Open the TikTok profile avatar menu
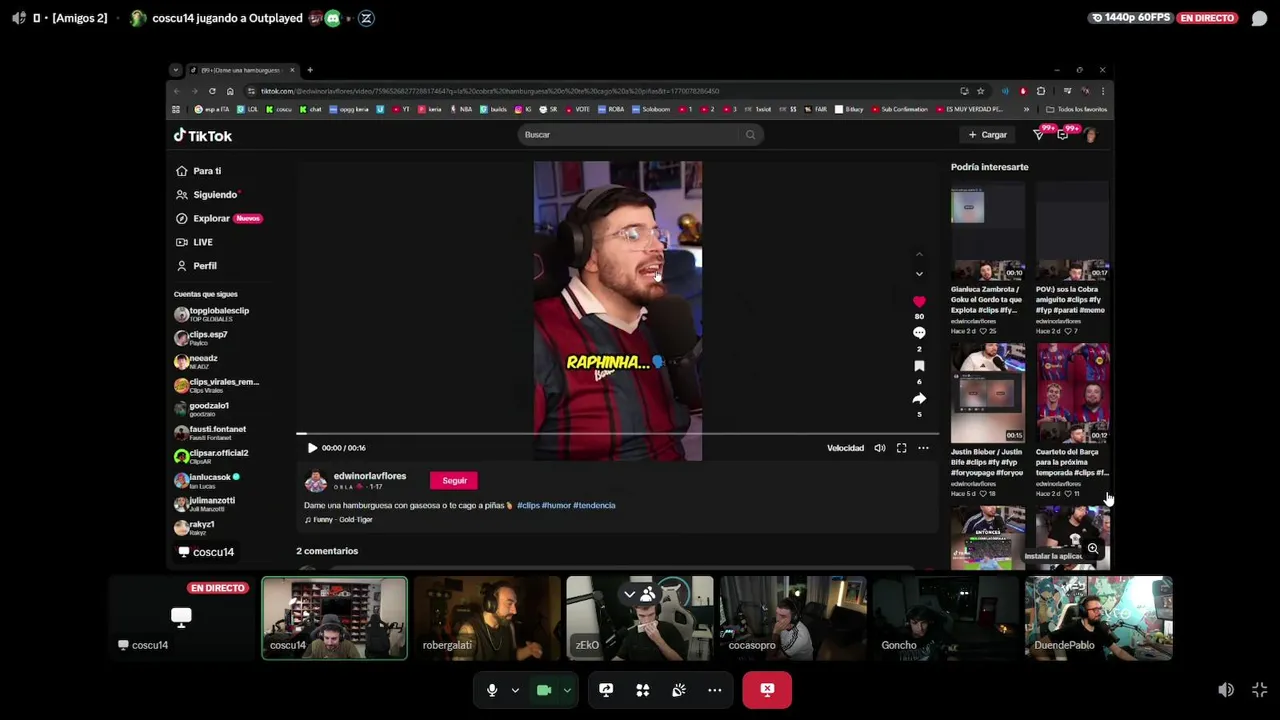The width and height of the screenshot is (1280, 720). click(1090, 135)
